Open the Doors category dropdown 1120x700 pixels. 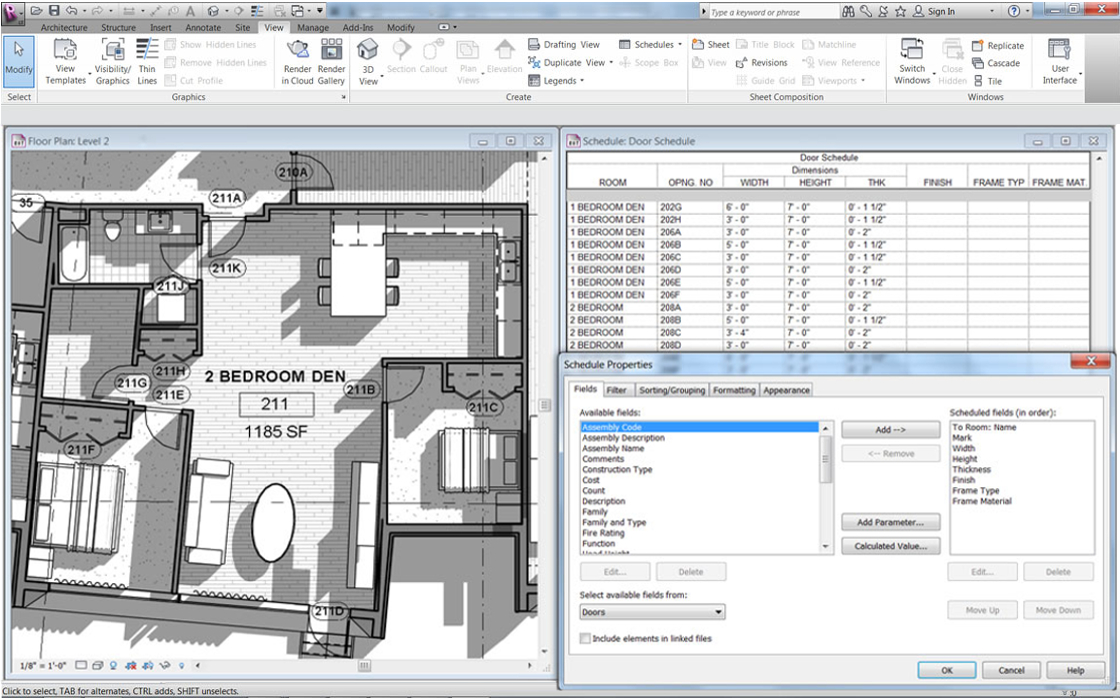tap(652, 612)
